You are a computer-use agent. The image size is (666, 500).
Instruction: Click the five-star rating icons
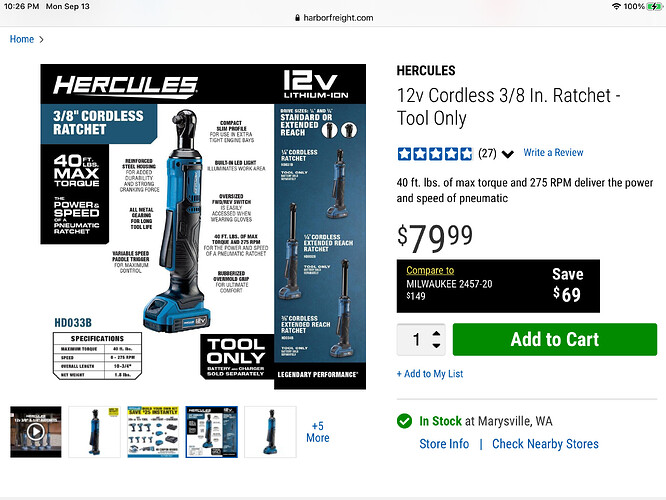pyautogui.click(x=435, y=153)
